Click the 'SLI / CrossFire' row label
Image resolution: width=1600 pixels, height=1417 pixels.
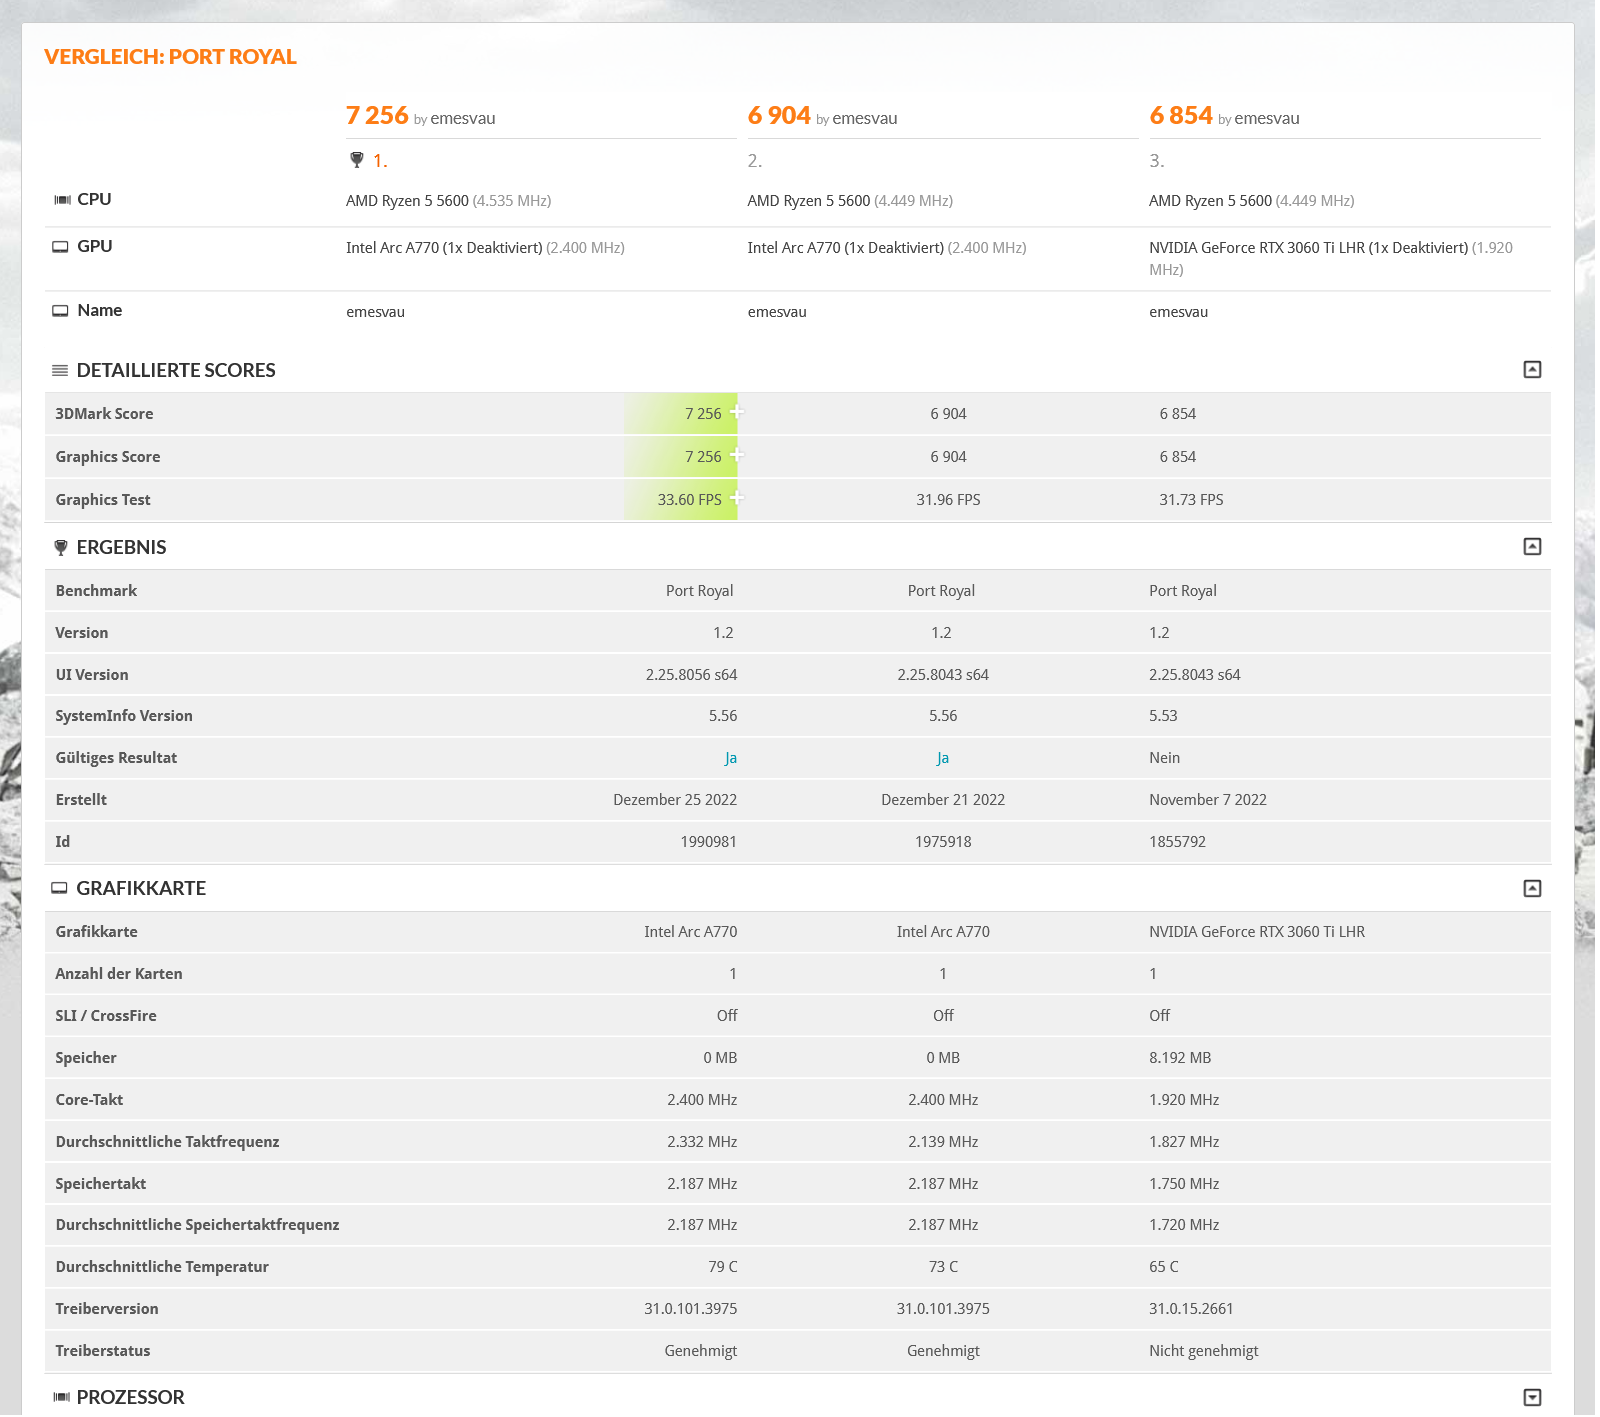click(x=106, y=1016)
